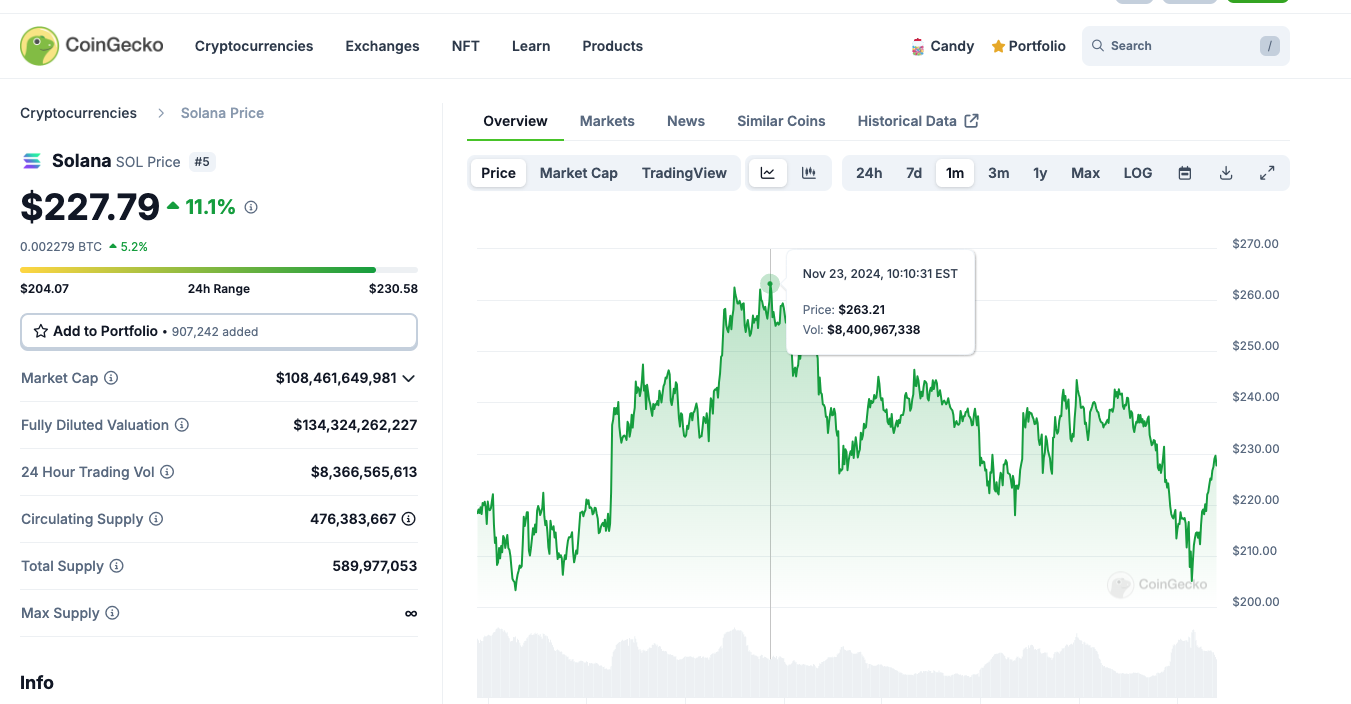Switch to candlestick chart view
Screen dimensions: 1351x704
point(809,173)
